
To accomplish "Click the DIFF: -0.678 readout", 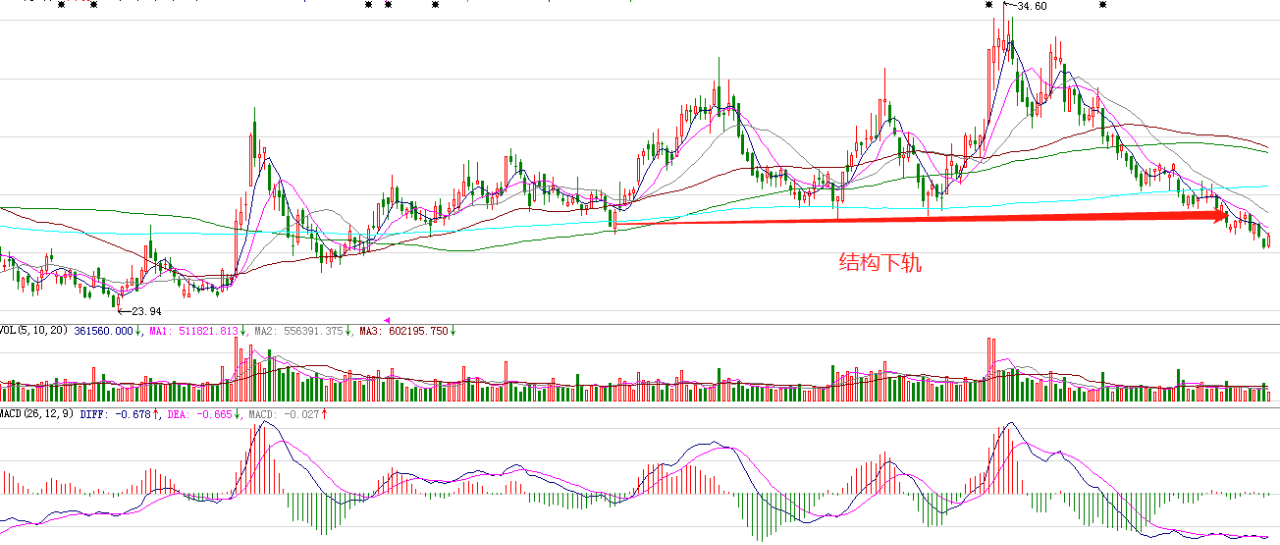I will [x=115, y=413].
